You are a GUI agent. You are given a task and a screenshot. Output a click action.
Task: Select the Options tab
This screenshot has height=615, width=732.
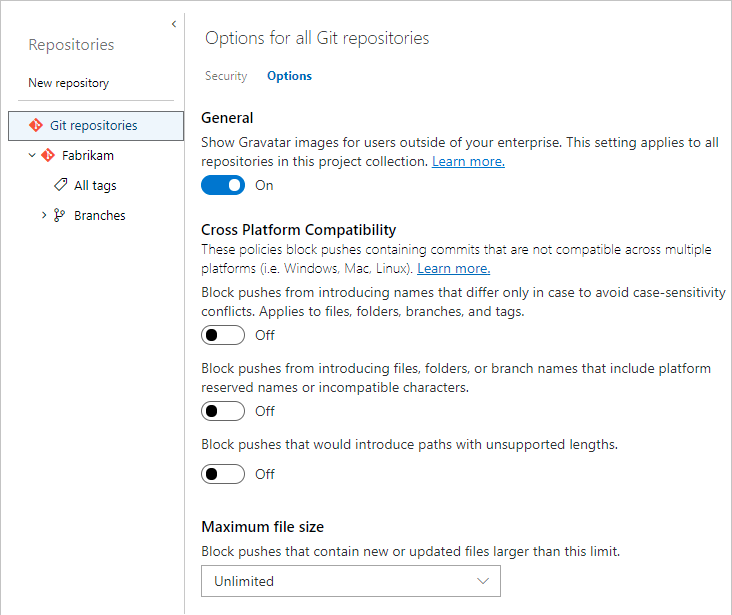click(289, 76)
